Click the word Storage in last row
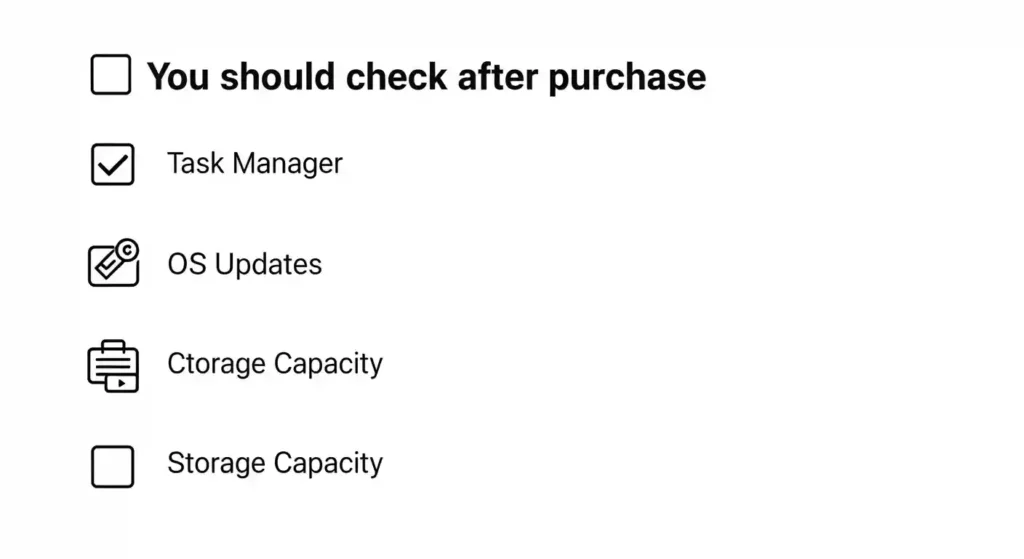This screenshot has width=1024, height=559. [216, 464]
